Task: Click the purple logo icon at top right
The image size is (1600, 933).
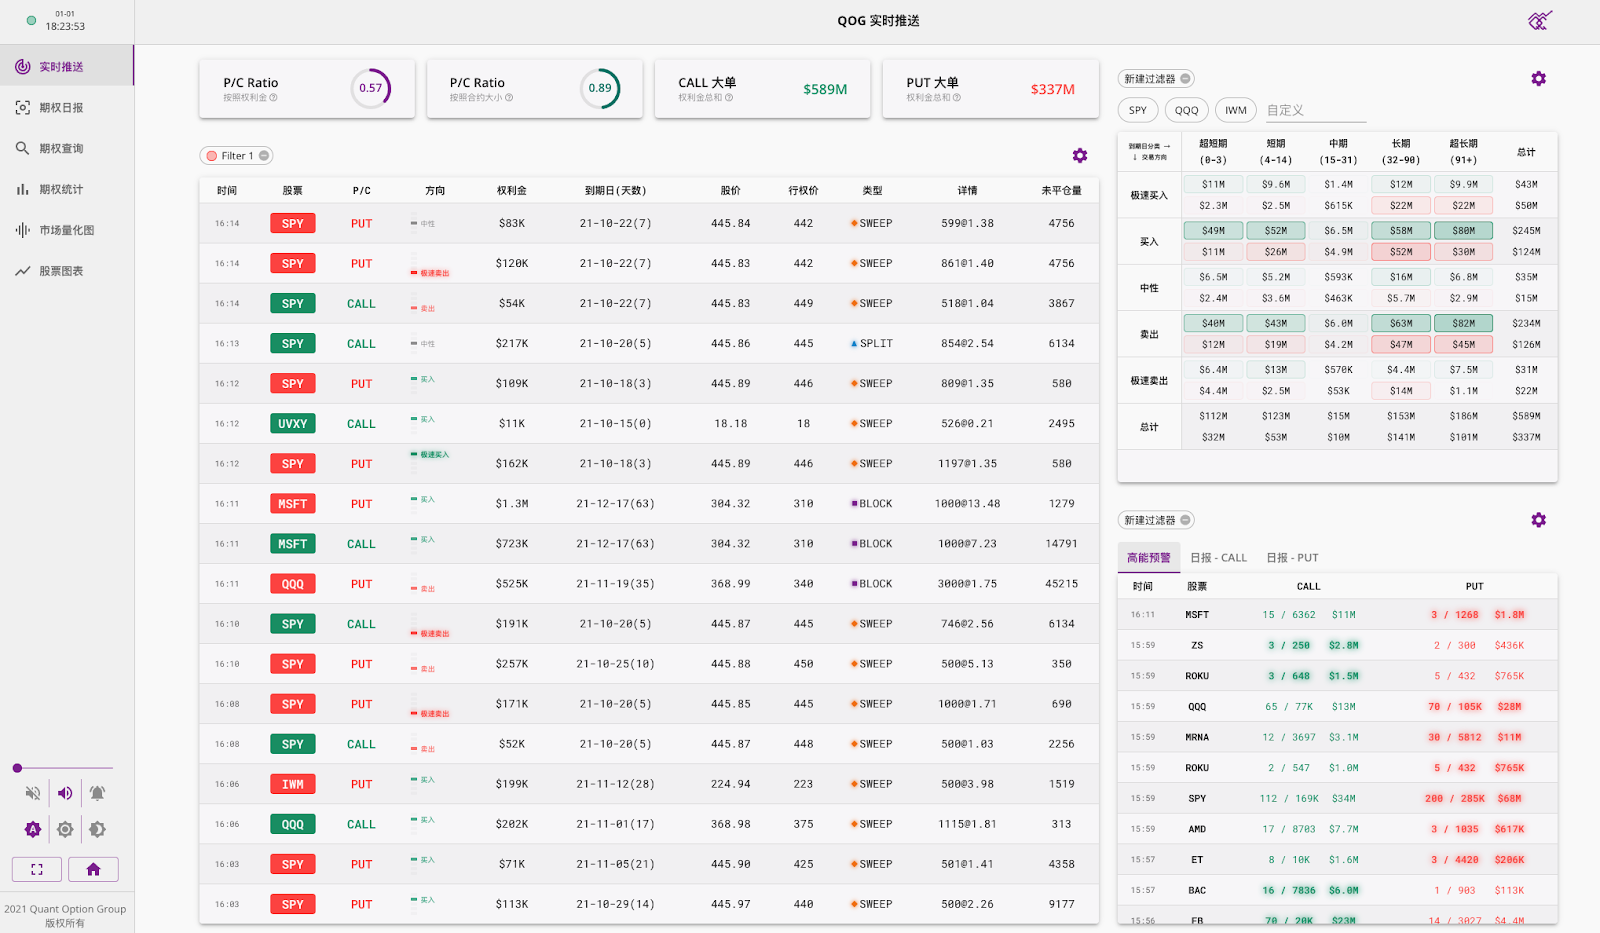Action: point(1540,20)
